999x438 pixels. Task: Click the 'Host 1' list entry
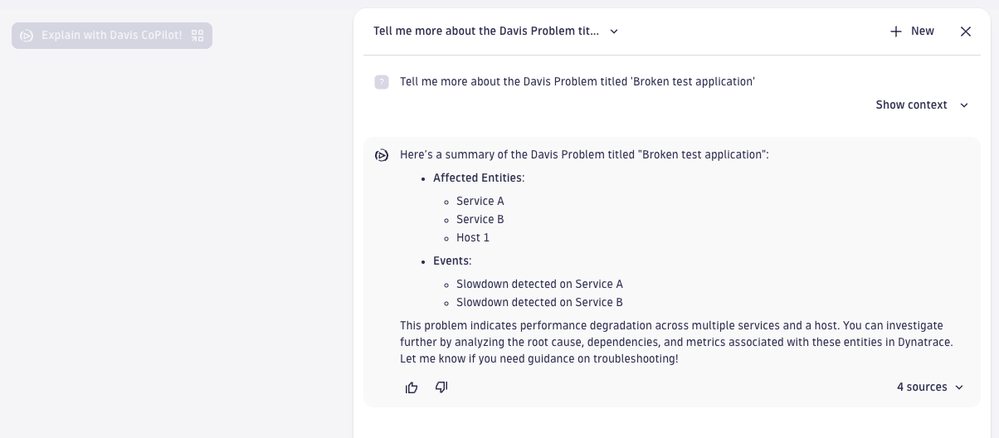tap(473, 238)
